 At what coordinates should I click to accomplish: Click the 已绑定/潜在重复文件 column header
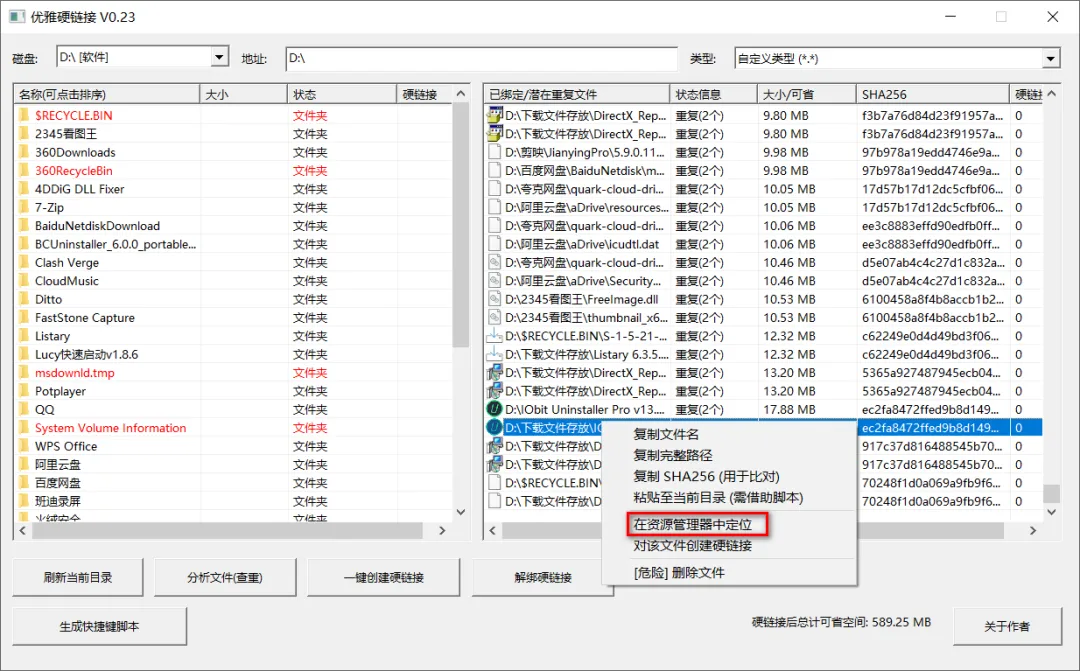tap(577, 94)
